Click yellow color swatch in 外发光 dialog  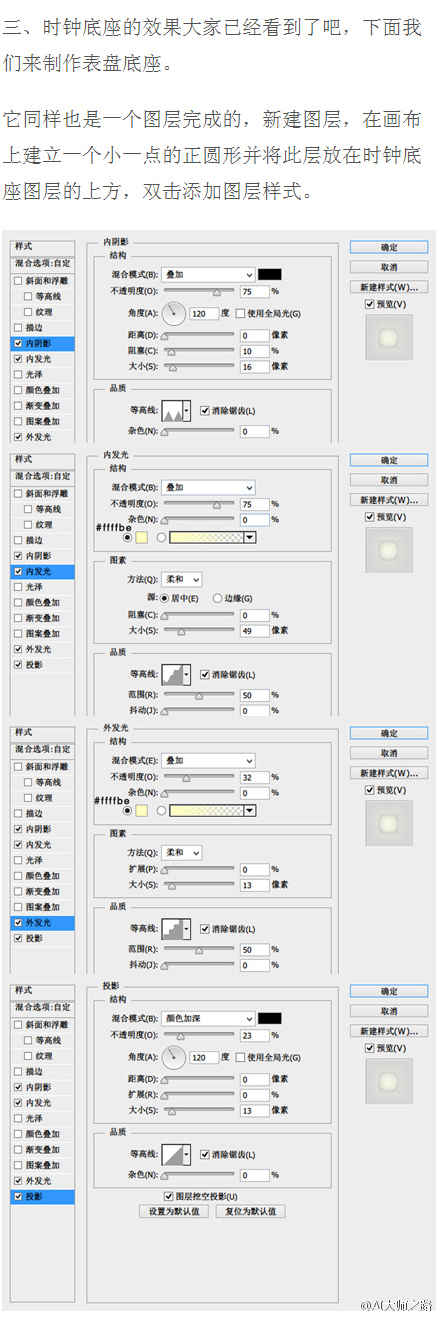pyautogui.click(x=141, y=811)
